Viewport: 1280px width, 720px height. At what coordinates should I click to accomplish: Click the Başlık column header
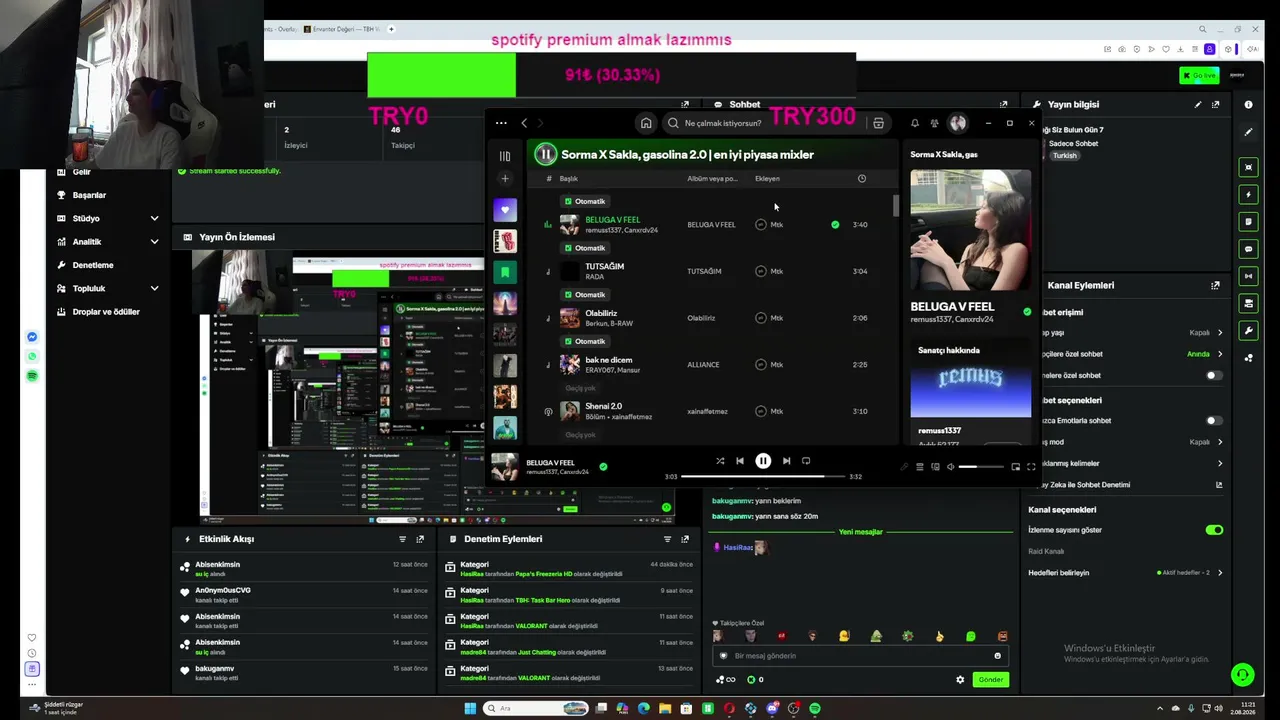click(569, 179)
